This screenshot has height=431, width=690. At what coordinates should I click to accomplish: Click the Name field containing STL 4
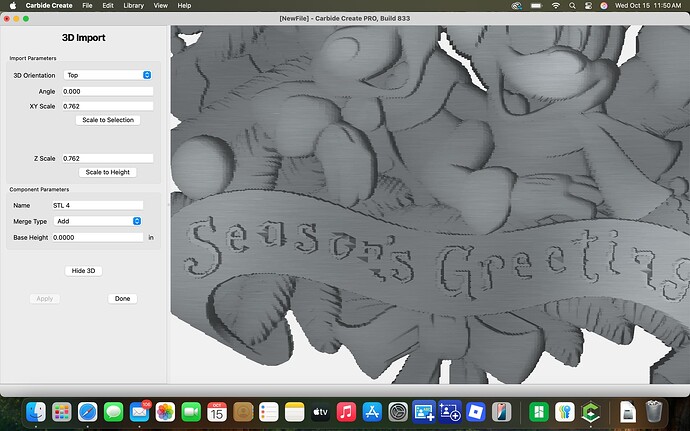98,205
